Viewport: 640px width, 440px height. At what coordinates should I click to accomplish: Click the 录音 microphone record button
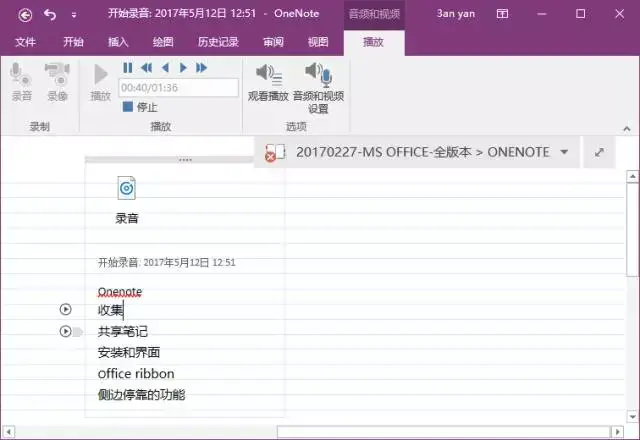coord(22,82)
